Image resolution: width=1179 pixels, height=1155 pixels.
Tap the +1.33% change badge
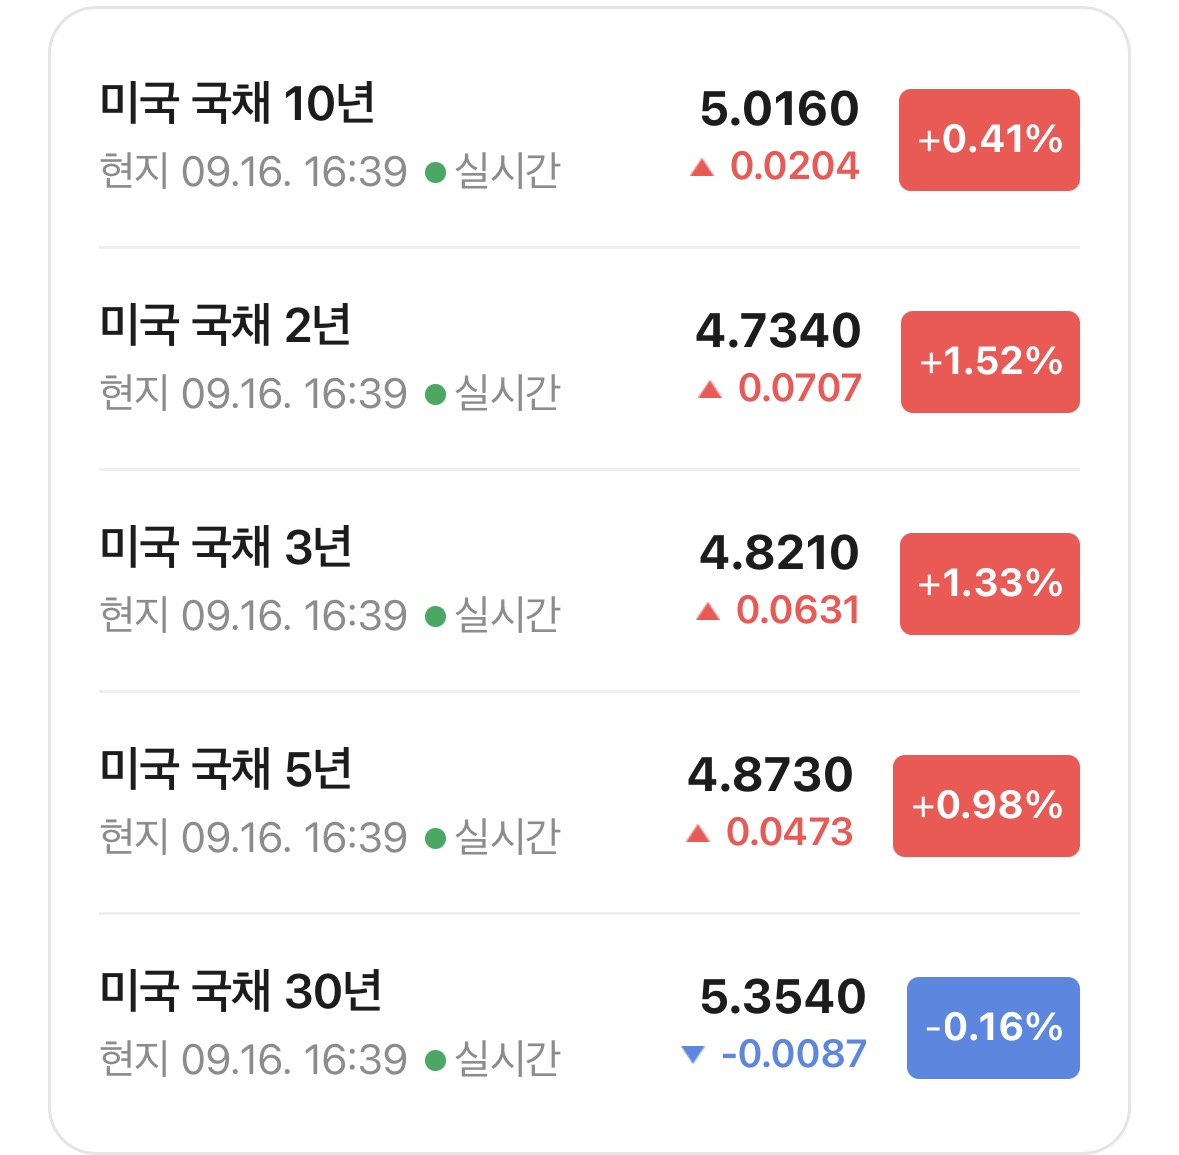coord(990,584)
